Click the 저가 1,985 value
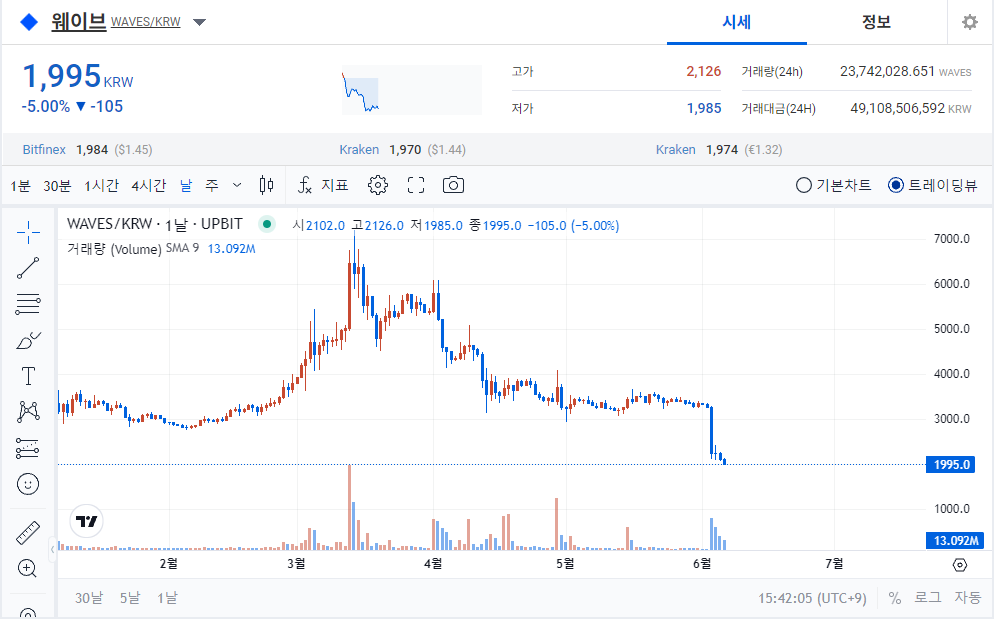 tap(704, 108)
